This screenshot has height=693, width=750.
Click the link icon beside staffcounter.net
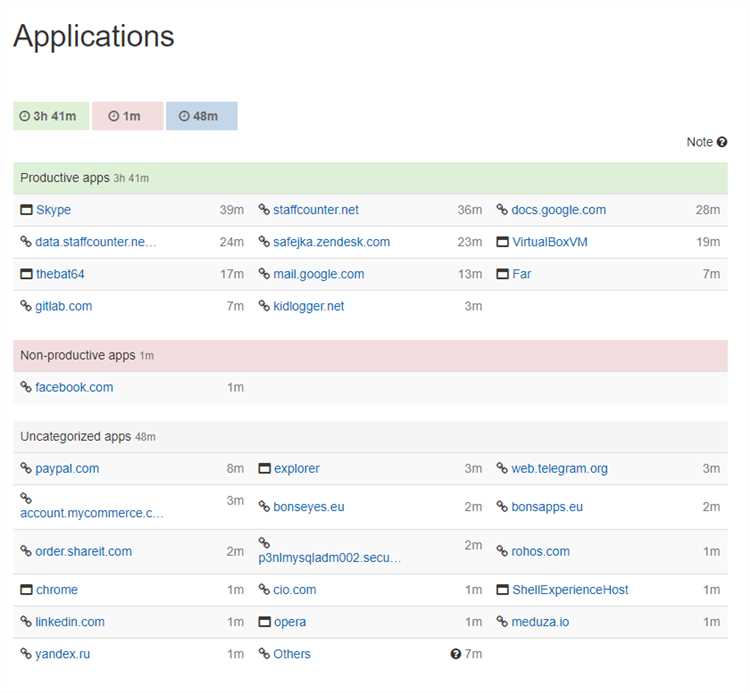click(264, 209)
